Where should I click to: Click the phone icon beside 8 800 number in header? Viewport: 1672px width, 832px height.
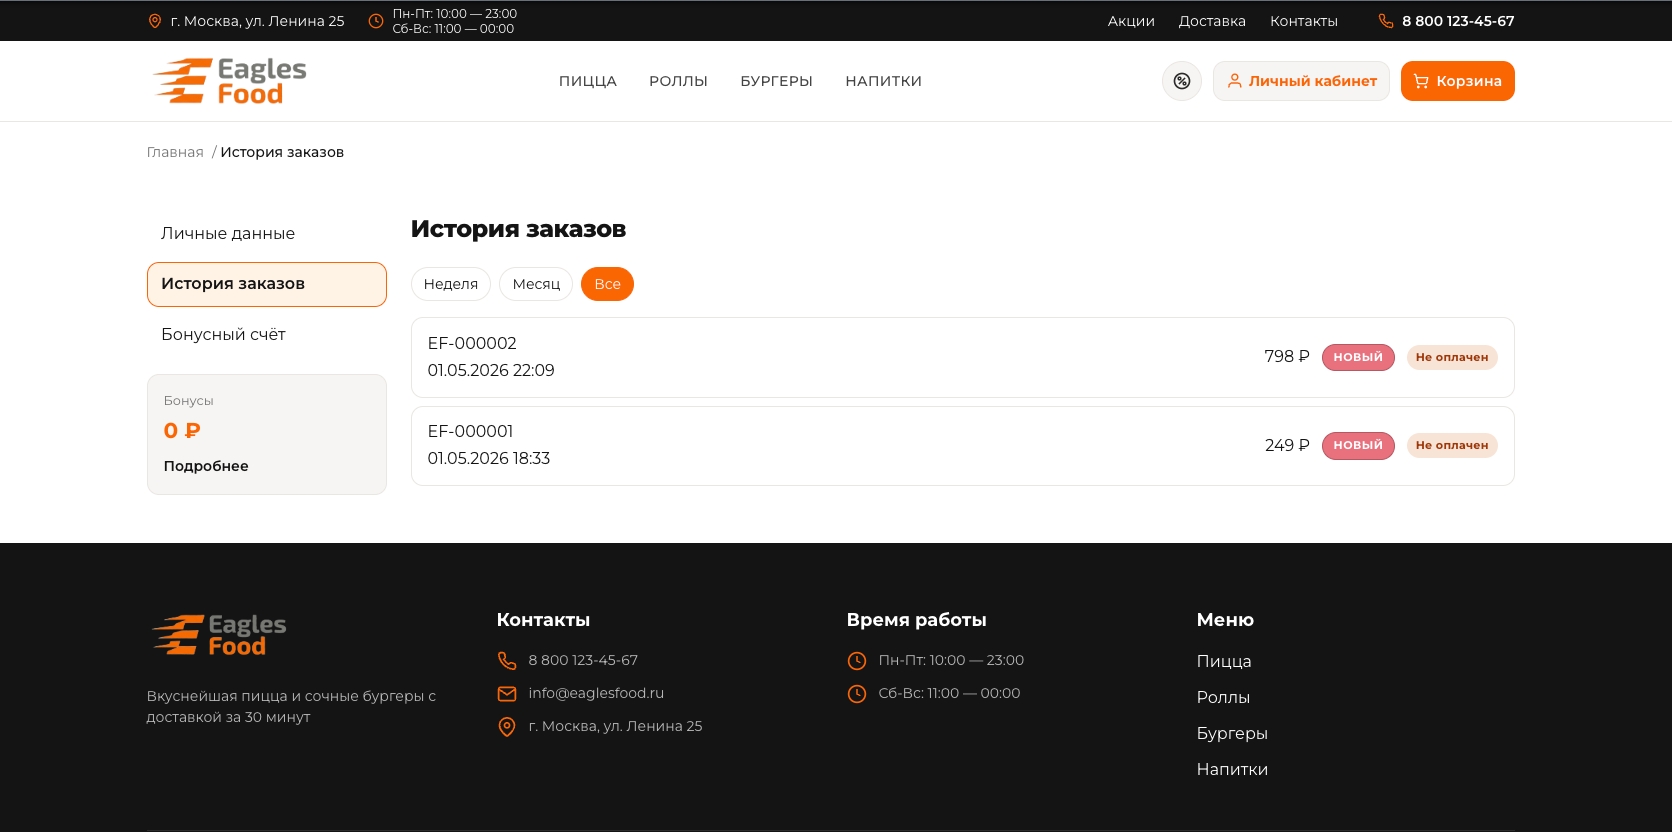(x=1386, y=21)
